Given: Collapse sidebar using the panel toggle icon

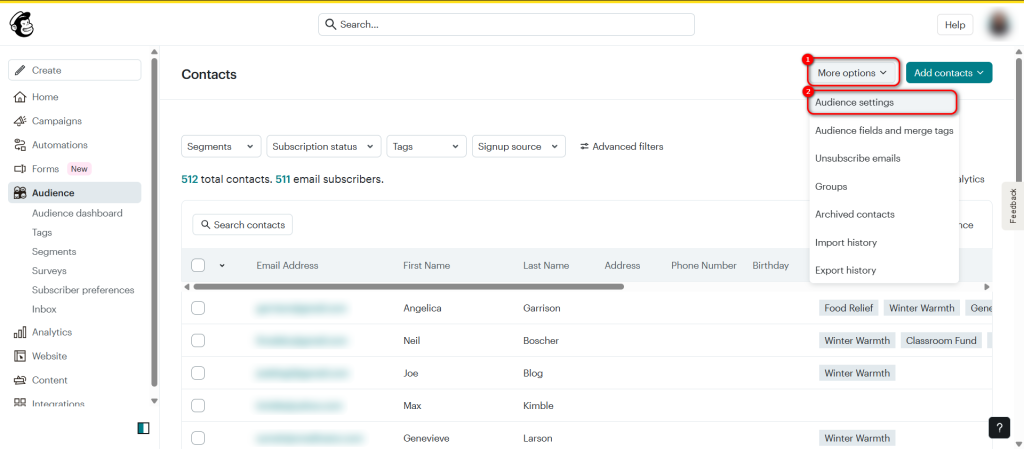Looking at the screenshot, I should pyautogui.click(x=143, y=428).
